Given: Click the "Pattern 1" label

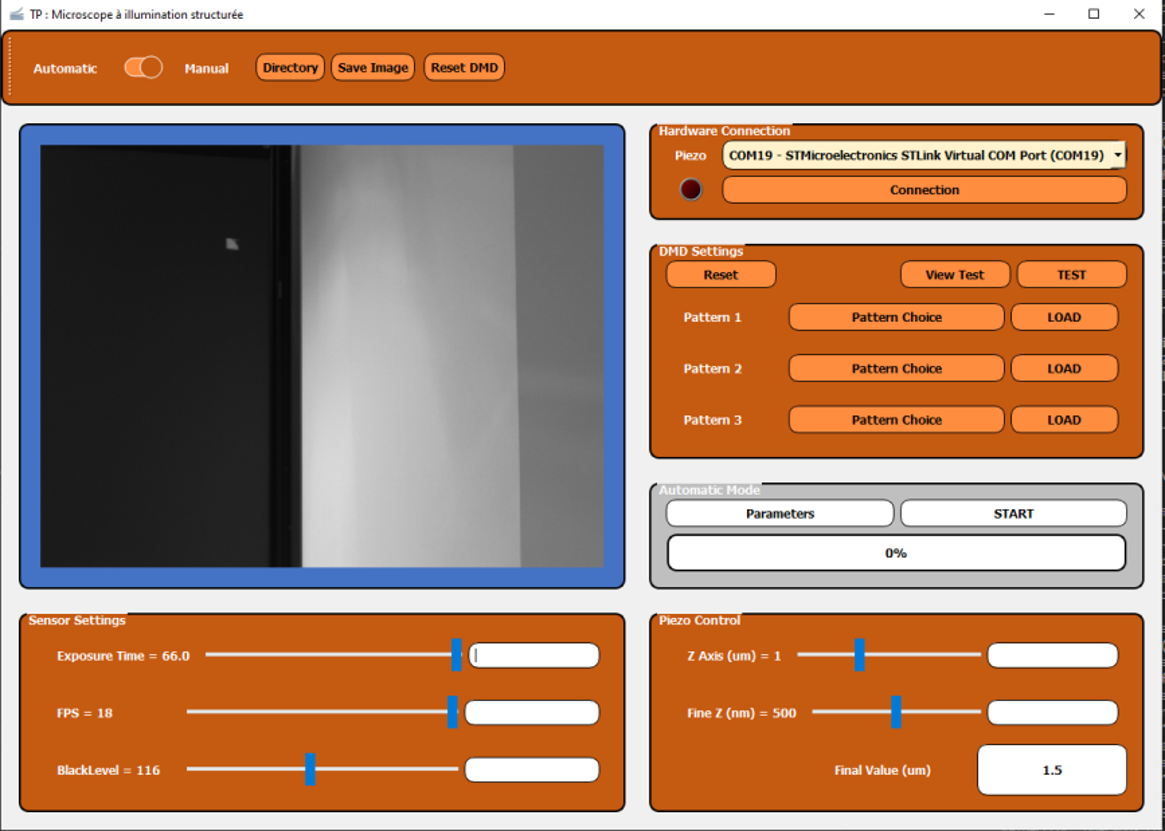Looking at the screenshot, I should (713, 317).
